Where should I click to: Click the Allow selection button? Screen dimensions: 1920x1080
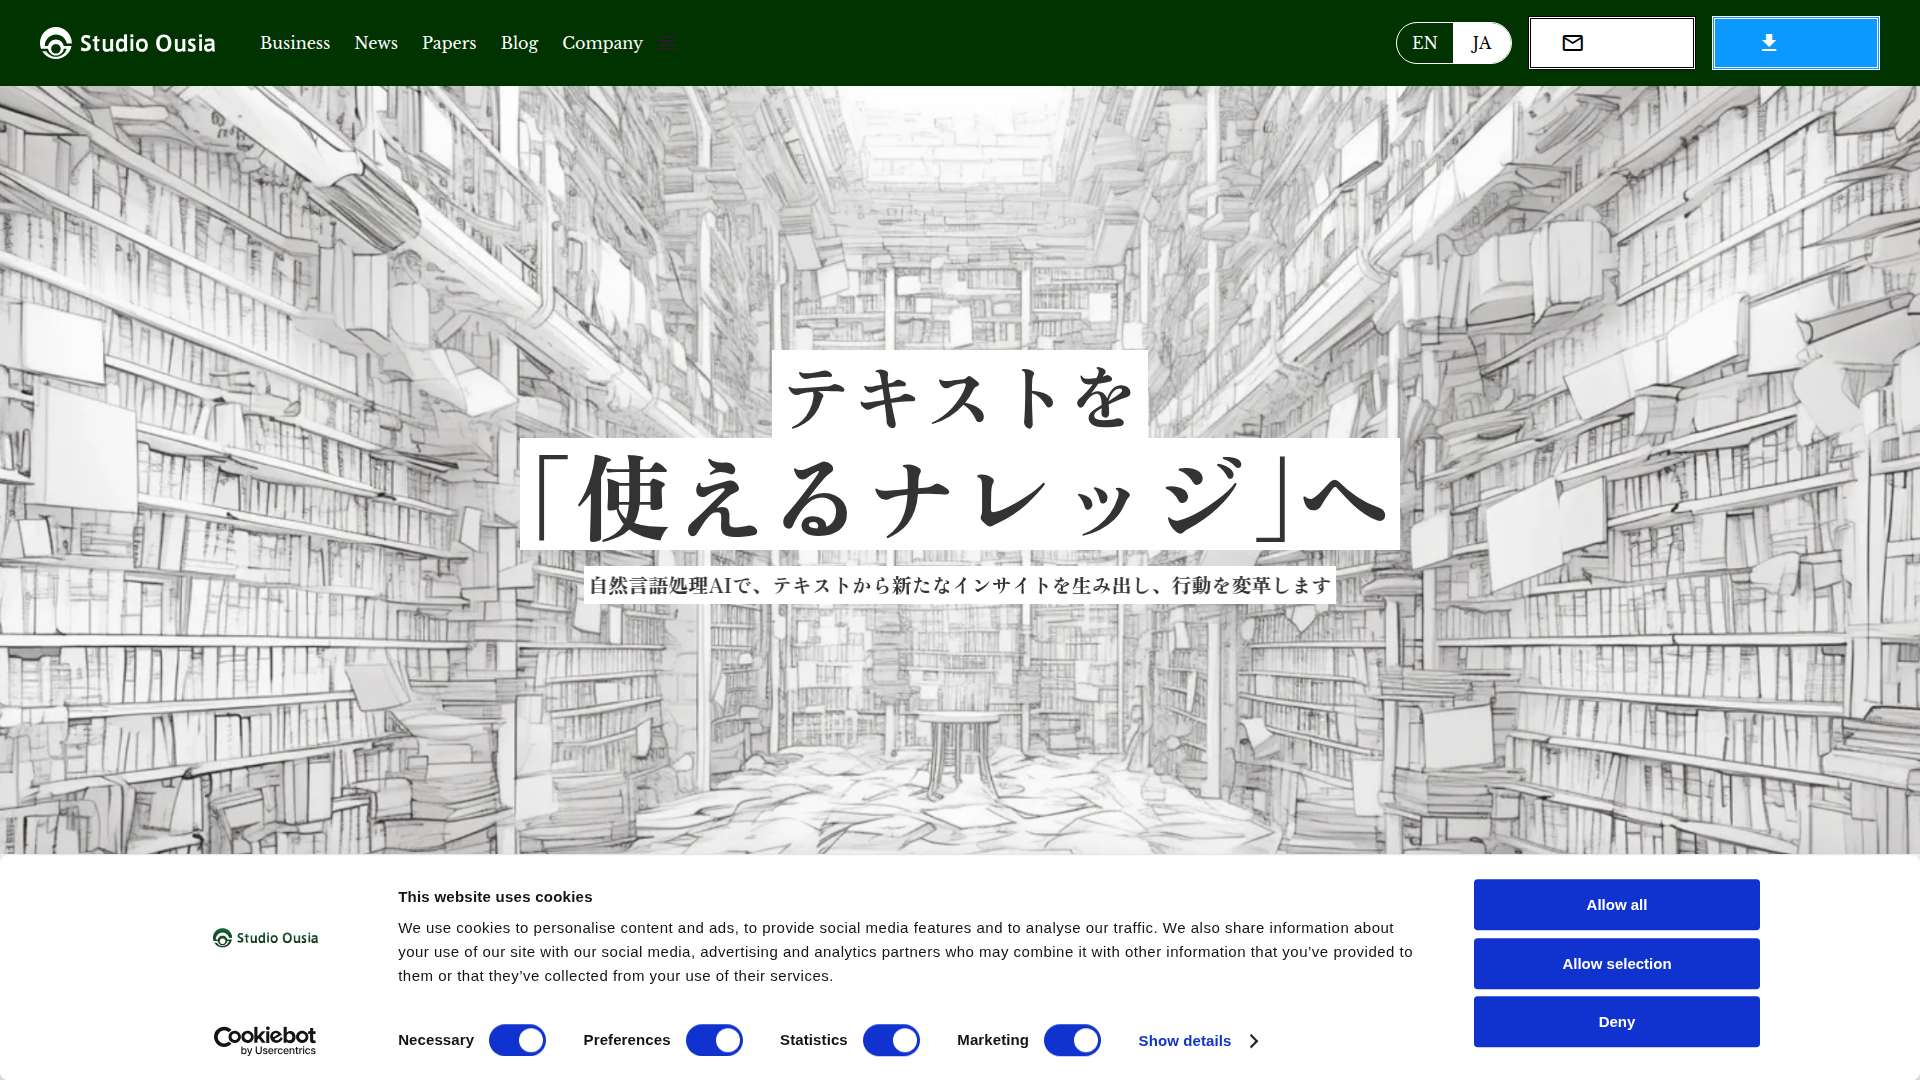click(1616, 964)
